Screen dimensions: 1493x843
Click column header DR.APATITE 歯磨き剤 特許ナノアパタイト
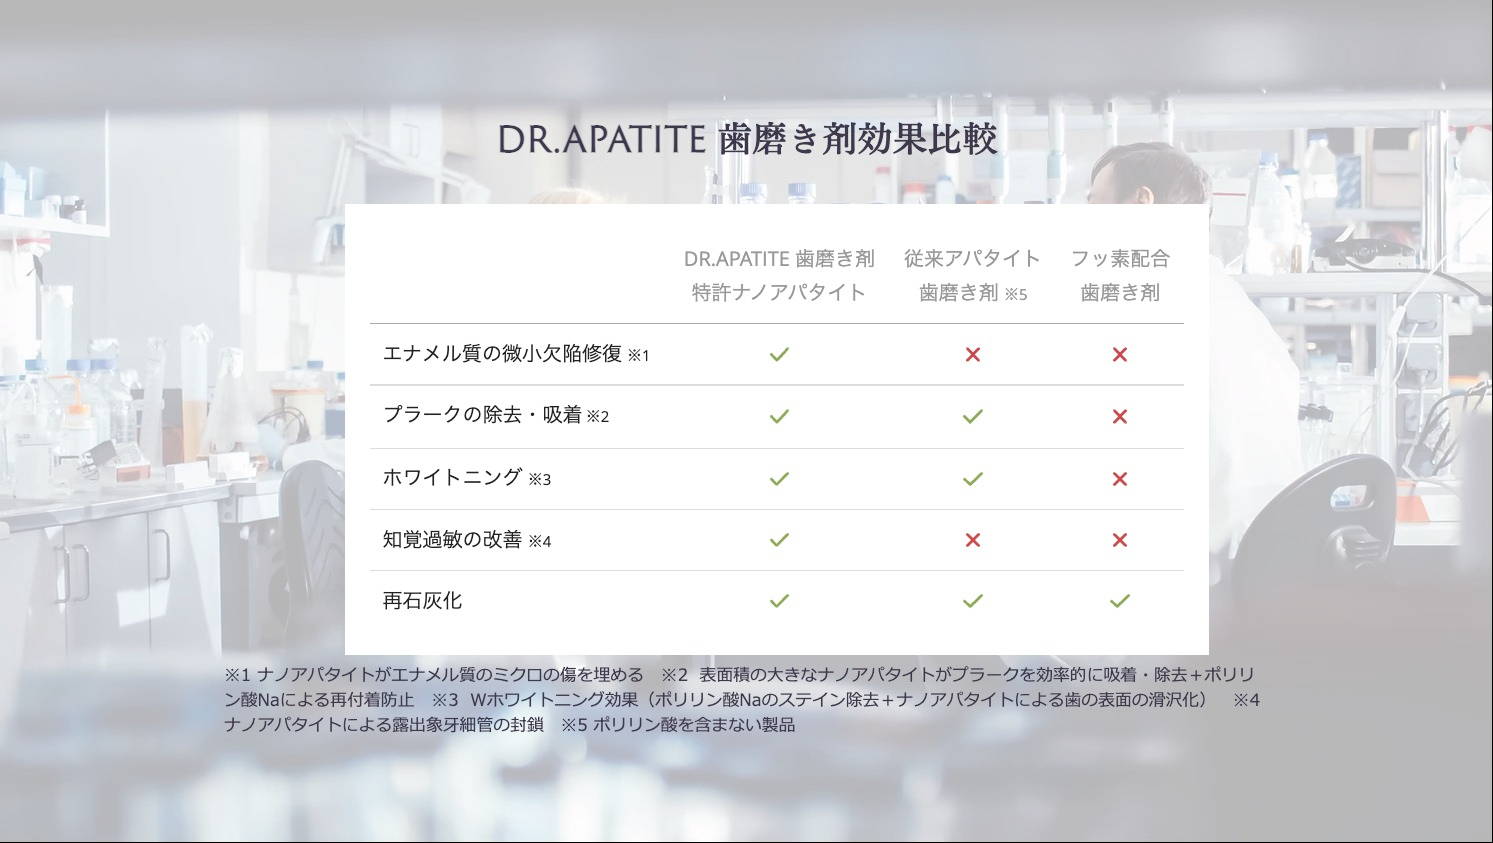tap(779, 275)
